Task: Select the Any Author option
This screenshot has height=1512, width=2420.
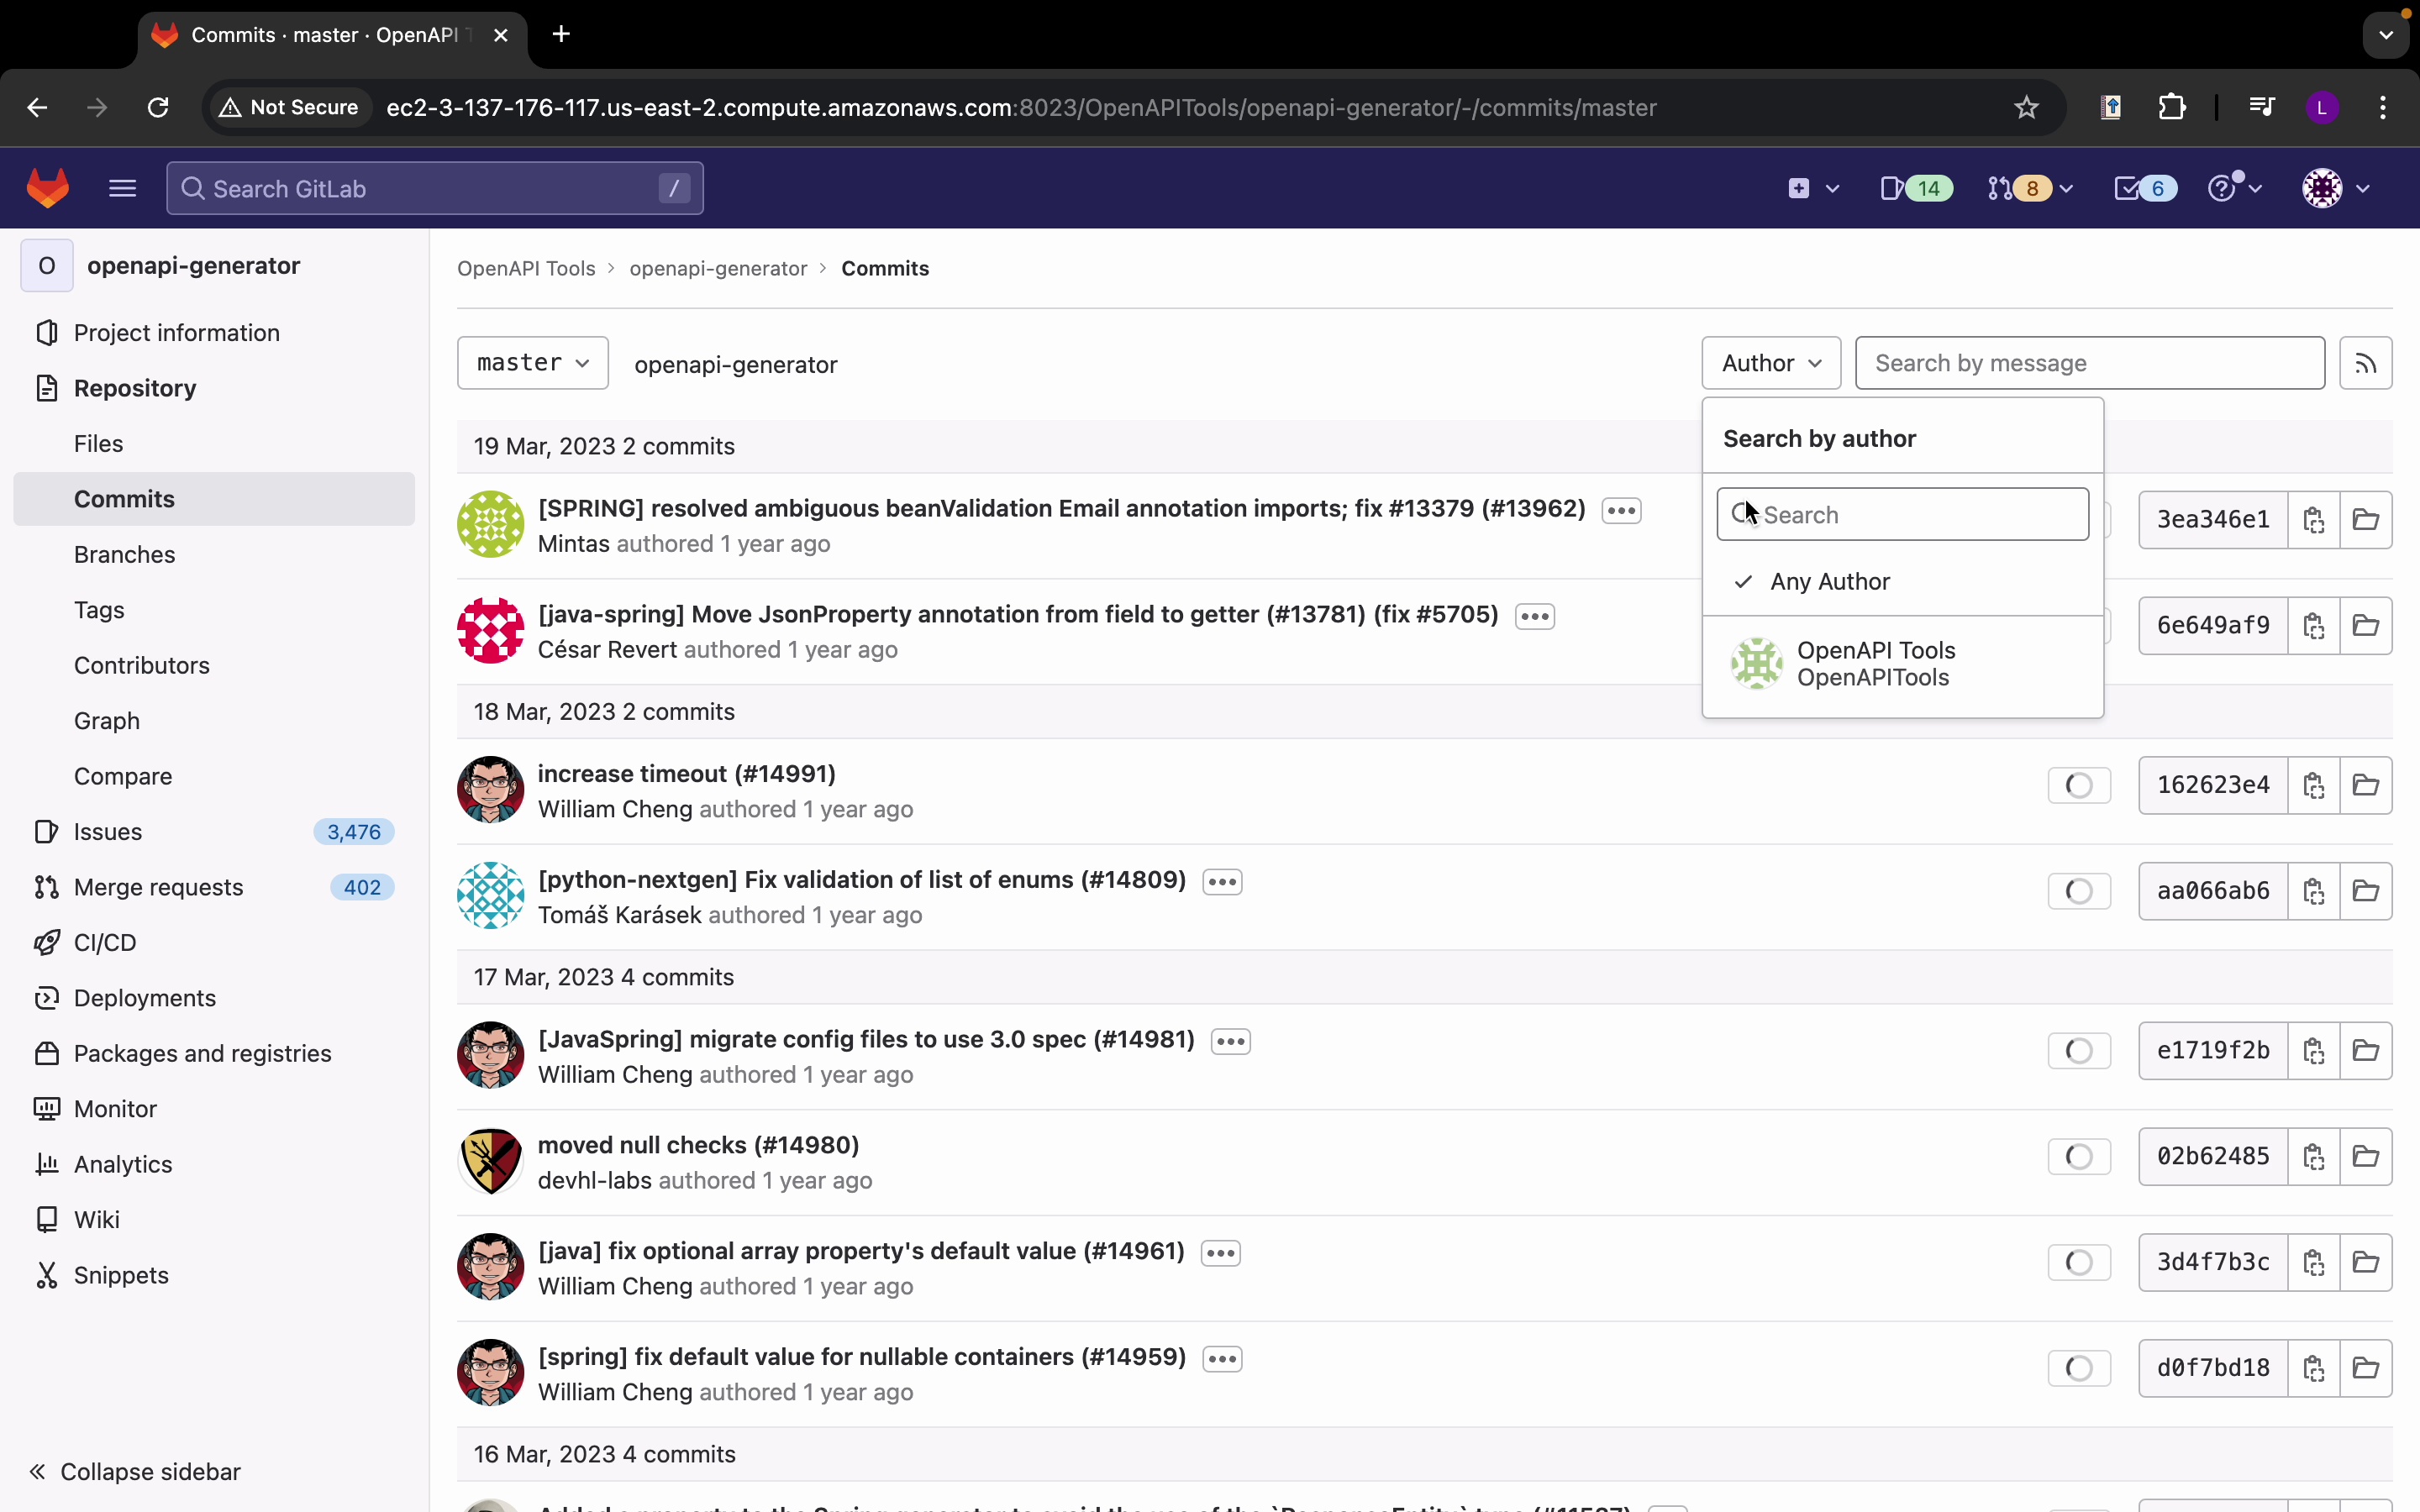Action: [x=1829, y=581]
